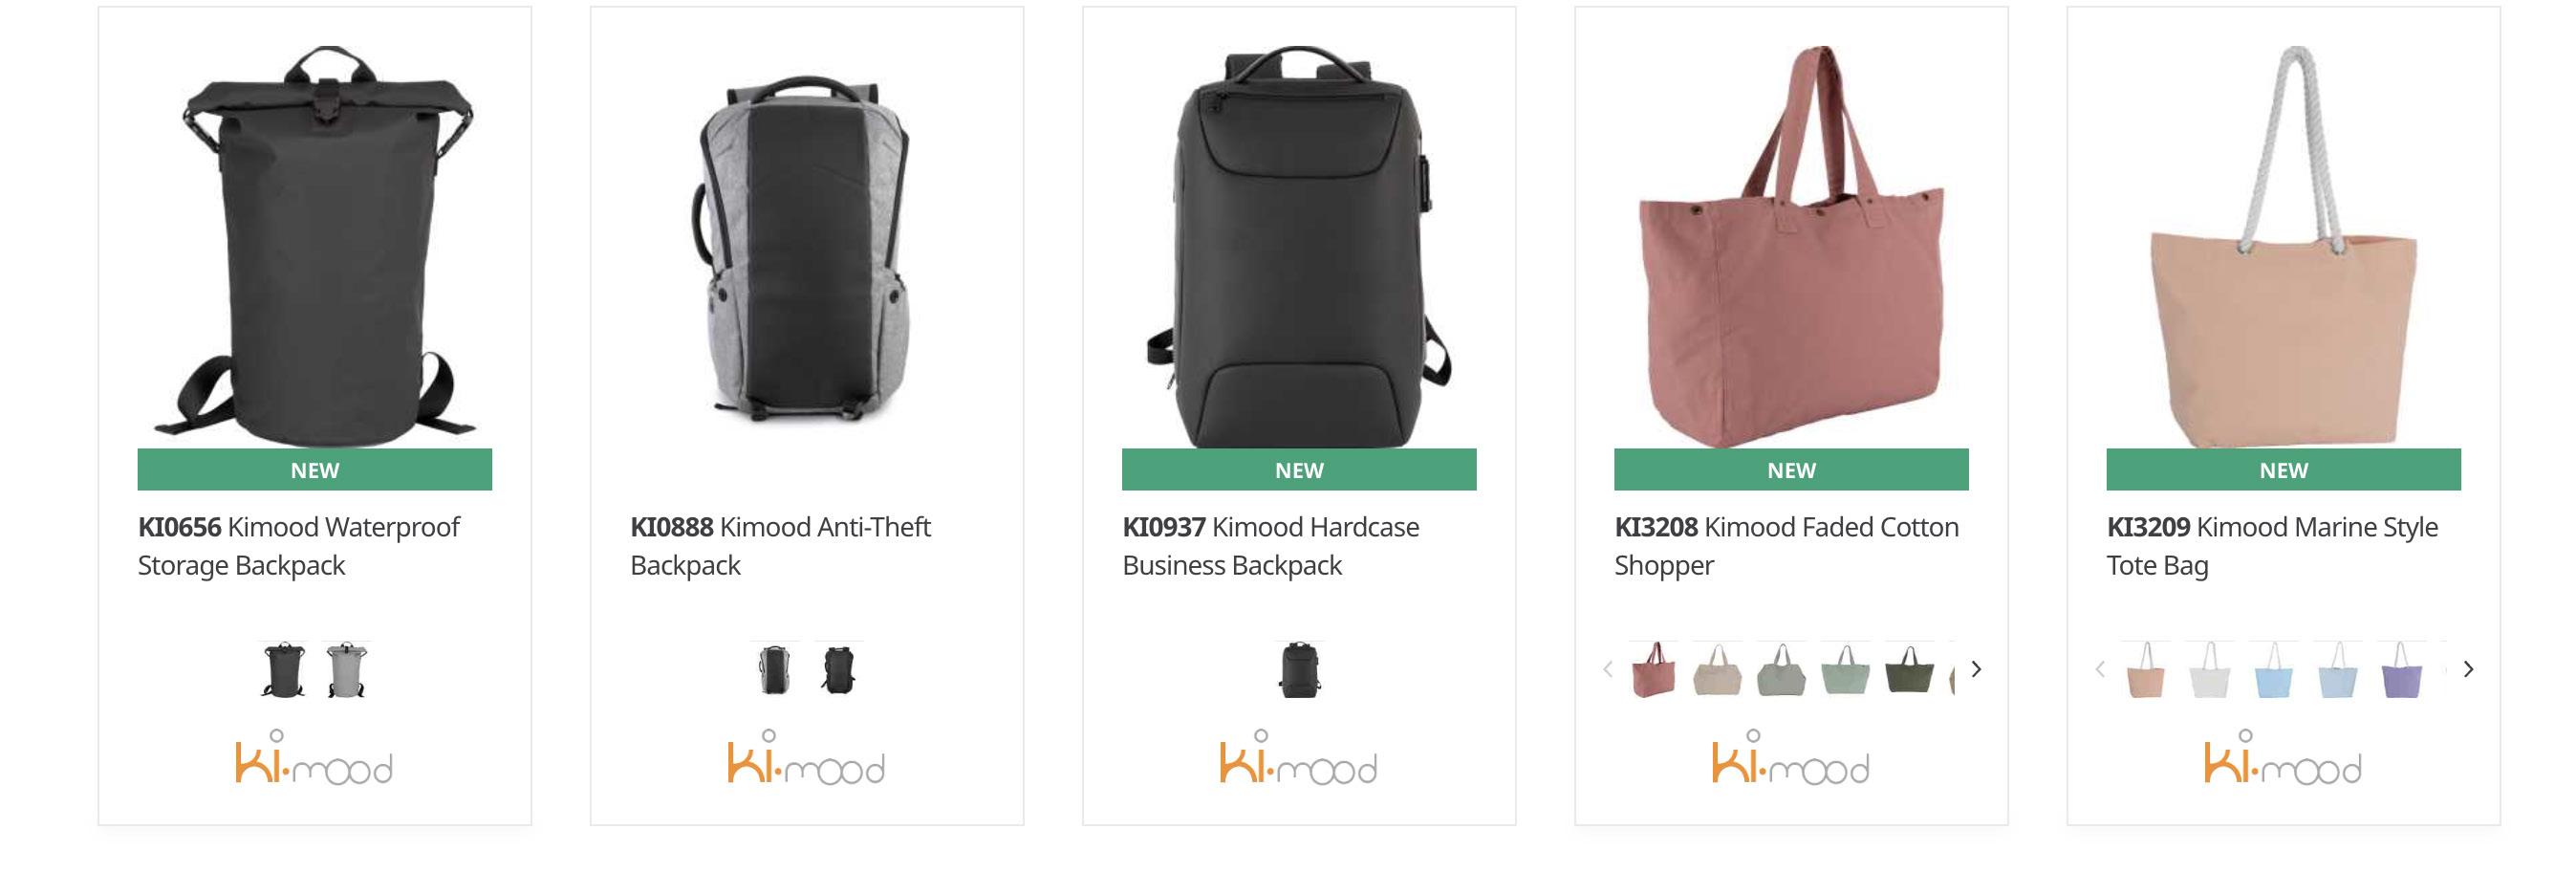This screenshot has height=895, width=2576.
Task: Select the all-black Anti-Theft Backpack colour thumbnail
Action: coord(838,670)
